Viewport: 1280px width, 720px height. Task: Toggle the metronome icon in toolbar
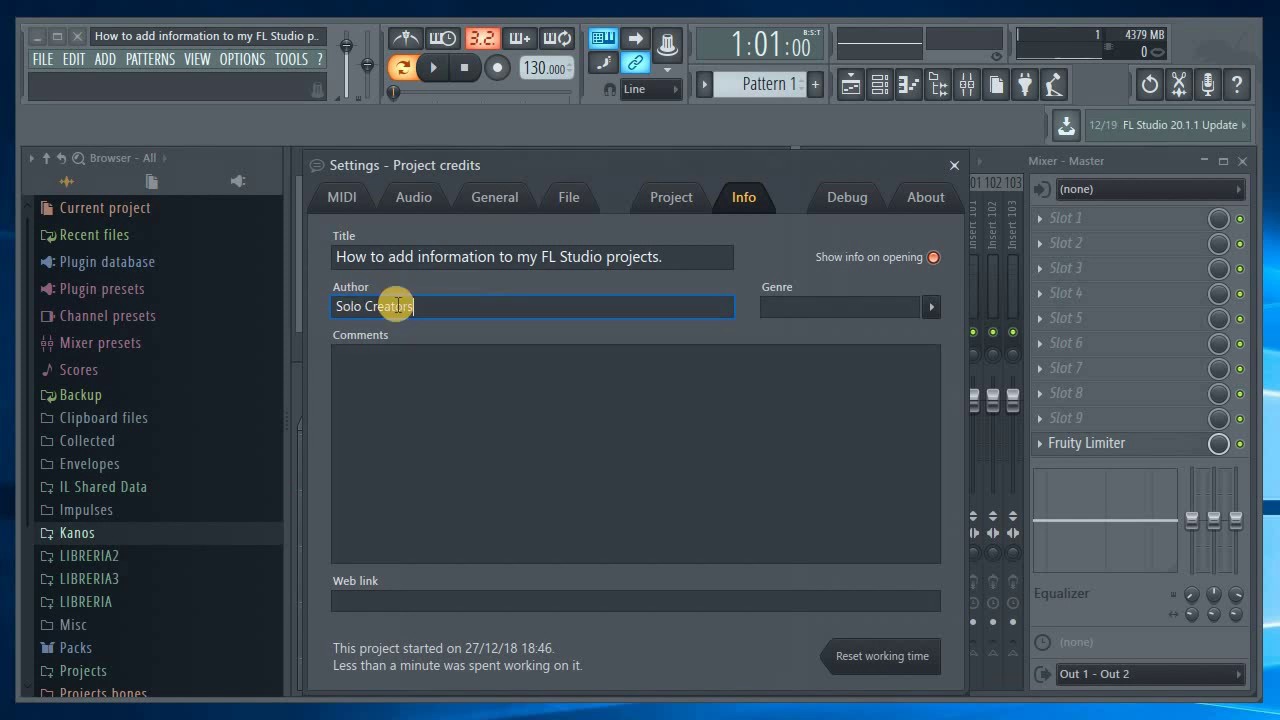(404, 39)
